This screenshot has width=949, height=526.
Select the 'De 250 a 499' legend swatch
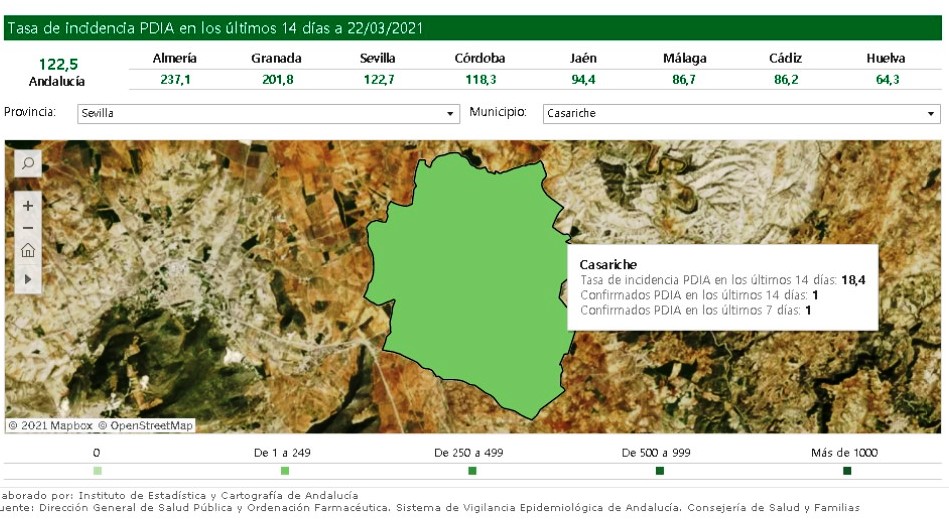click(472, 471)
